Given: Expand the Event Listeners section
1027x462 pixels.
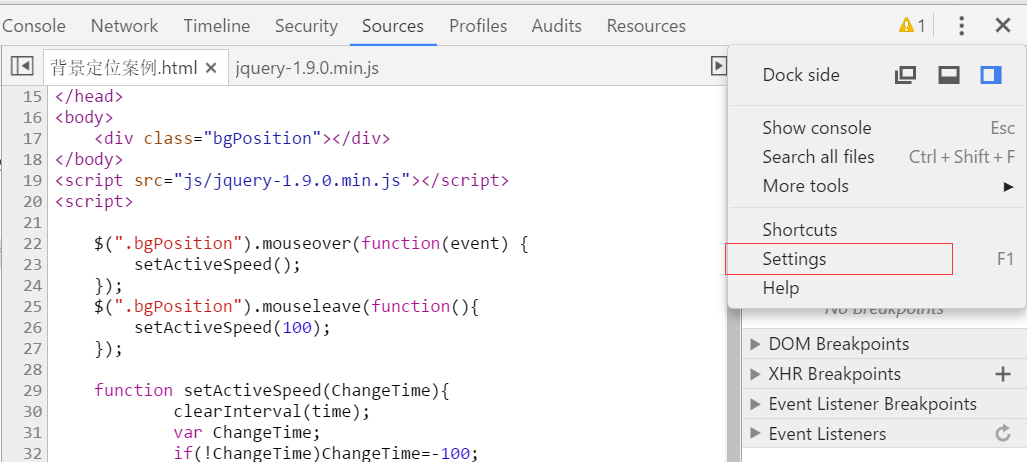Looking at the screenshot, I should click(755, 433).
